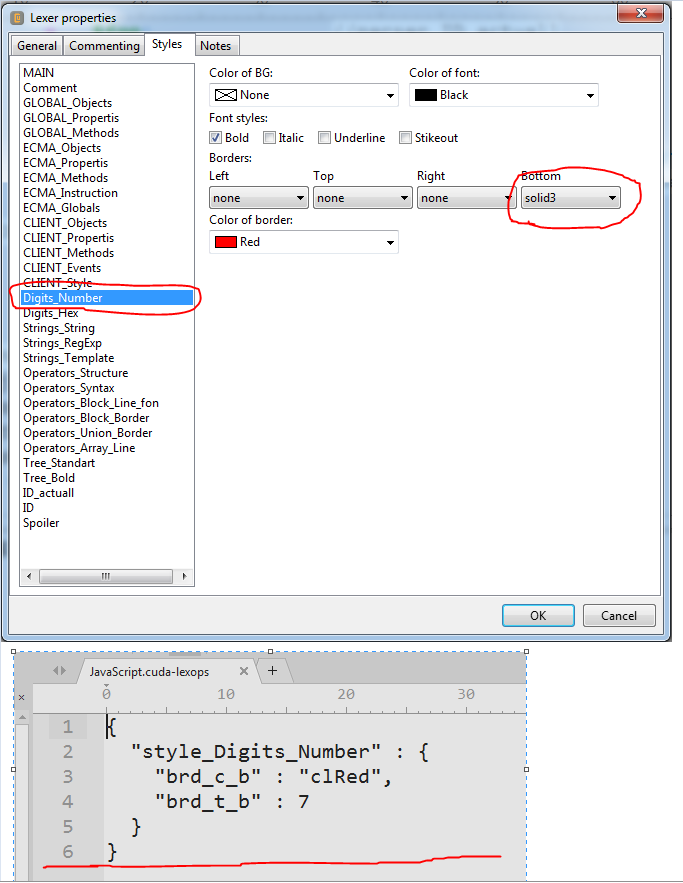This screenshot has width=683, height=883.
Task: Open the Left border type dropdown
Action: click(258, 198)
